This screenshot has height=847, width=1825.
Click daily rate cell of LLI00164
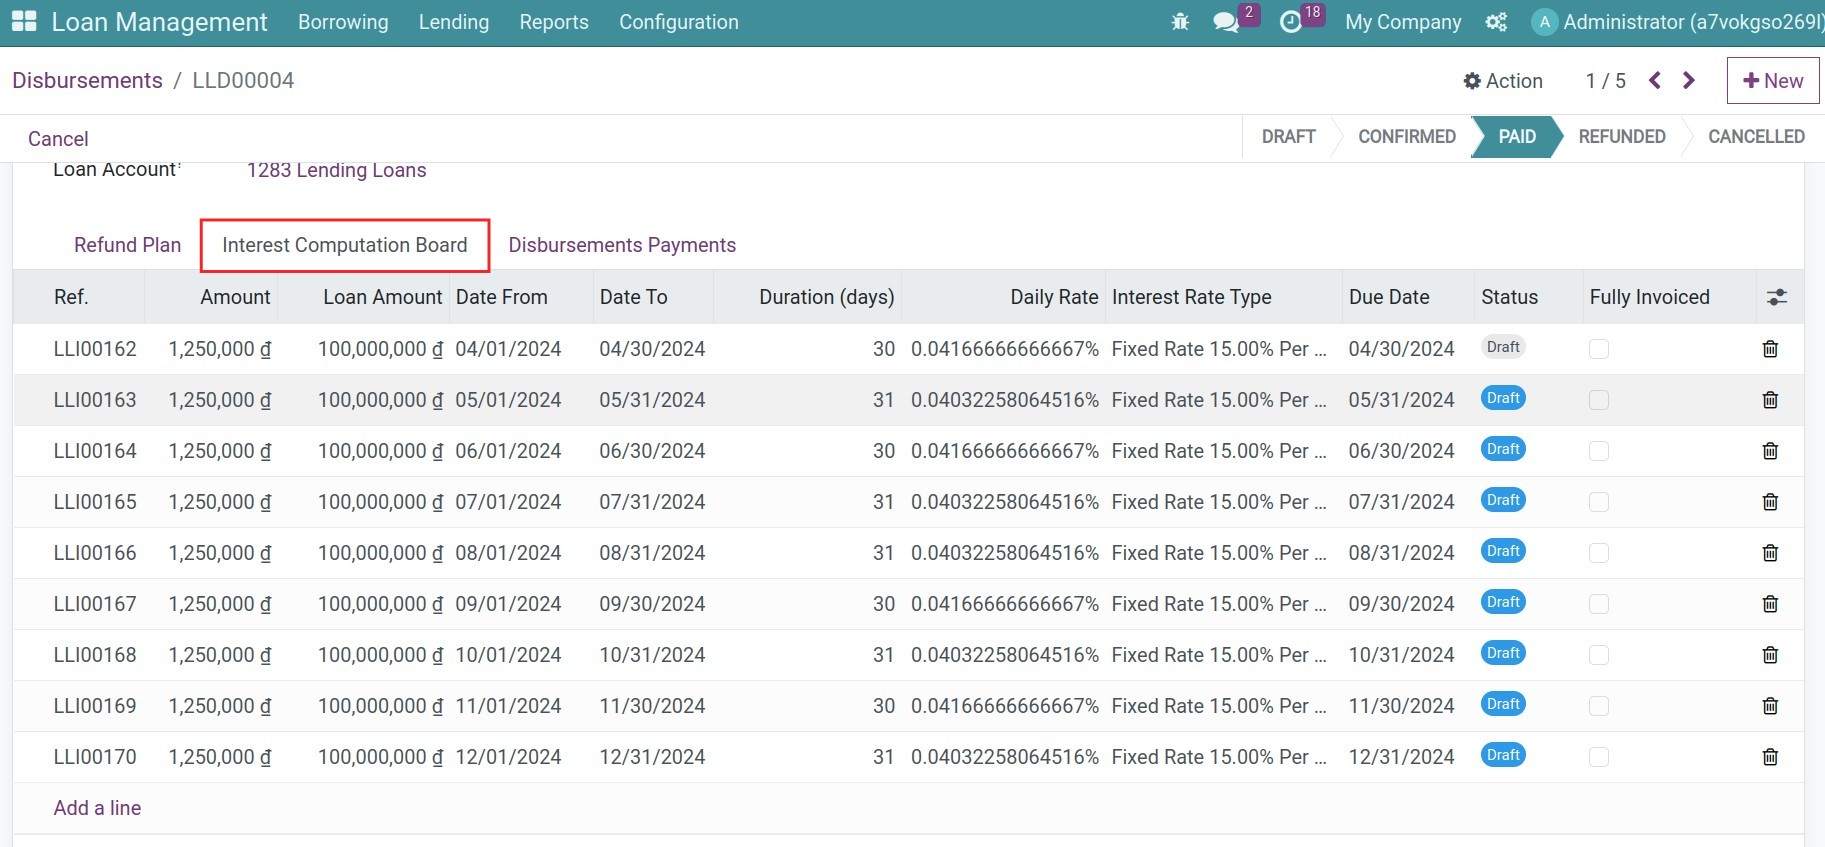(x=1005, y=451)
